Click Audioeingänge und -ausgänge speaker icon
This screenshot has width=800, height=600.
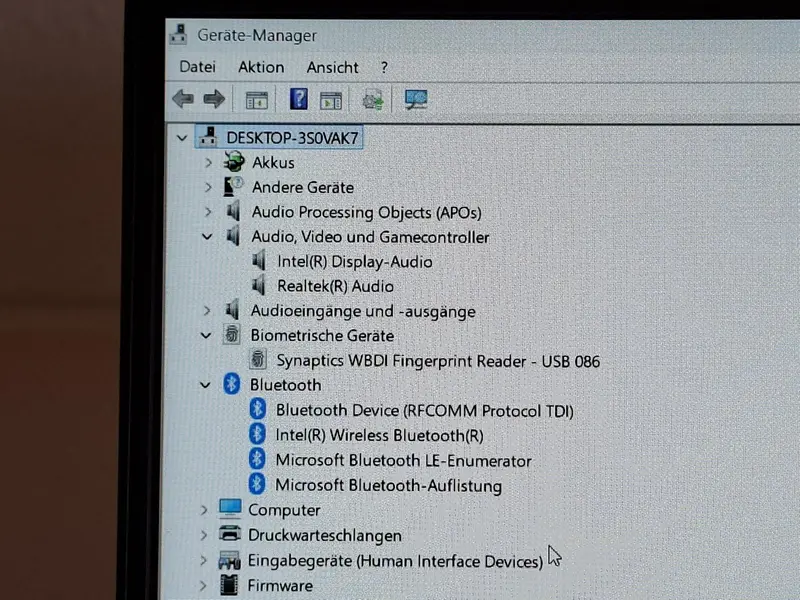point(232,310)
